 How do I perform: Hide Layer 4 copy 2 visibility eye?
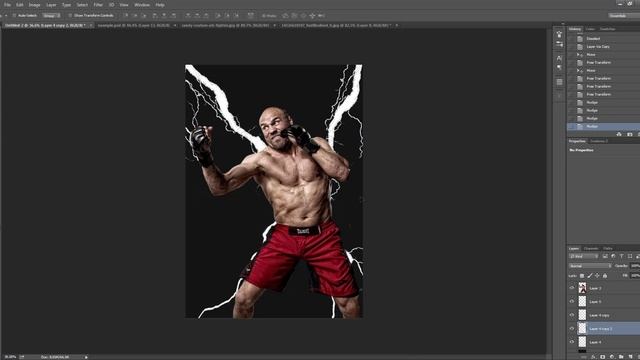click(572, 329)
